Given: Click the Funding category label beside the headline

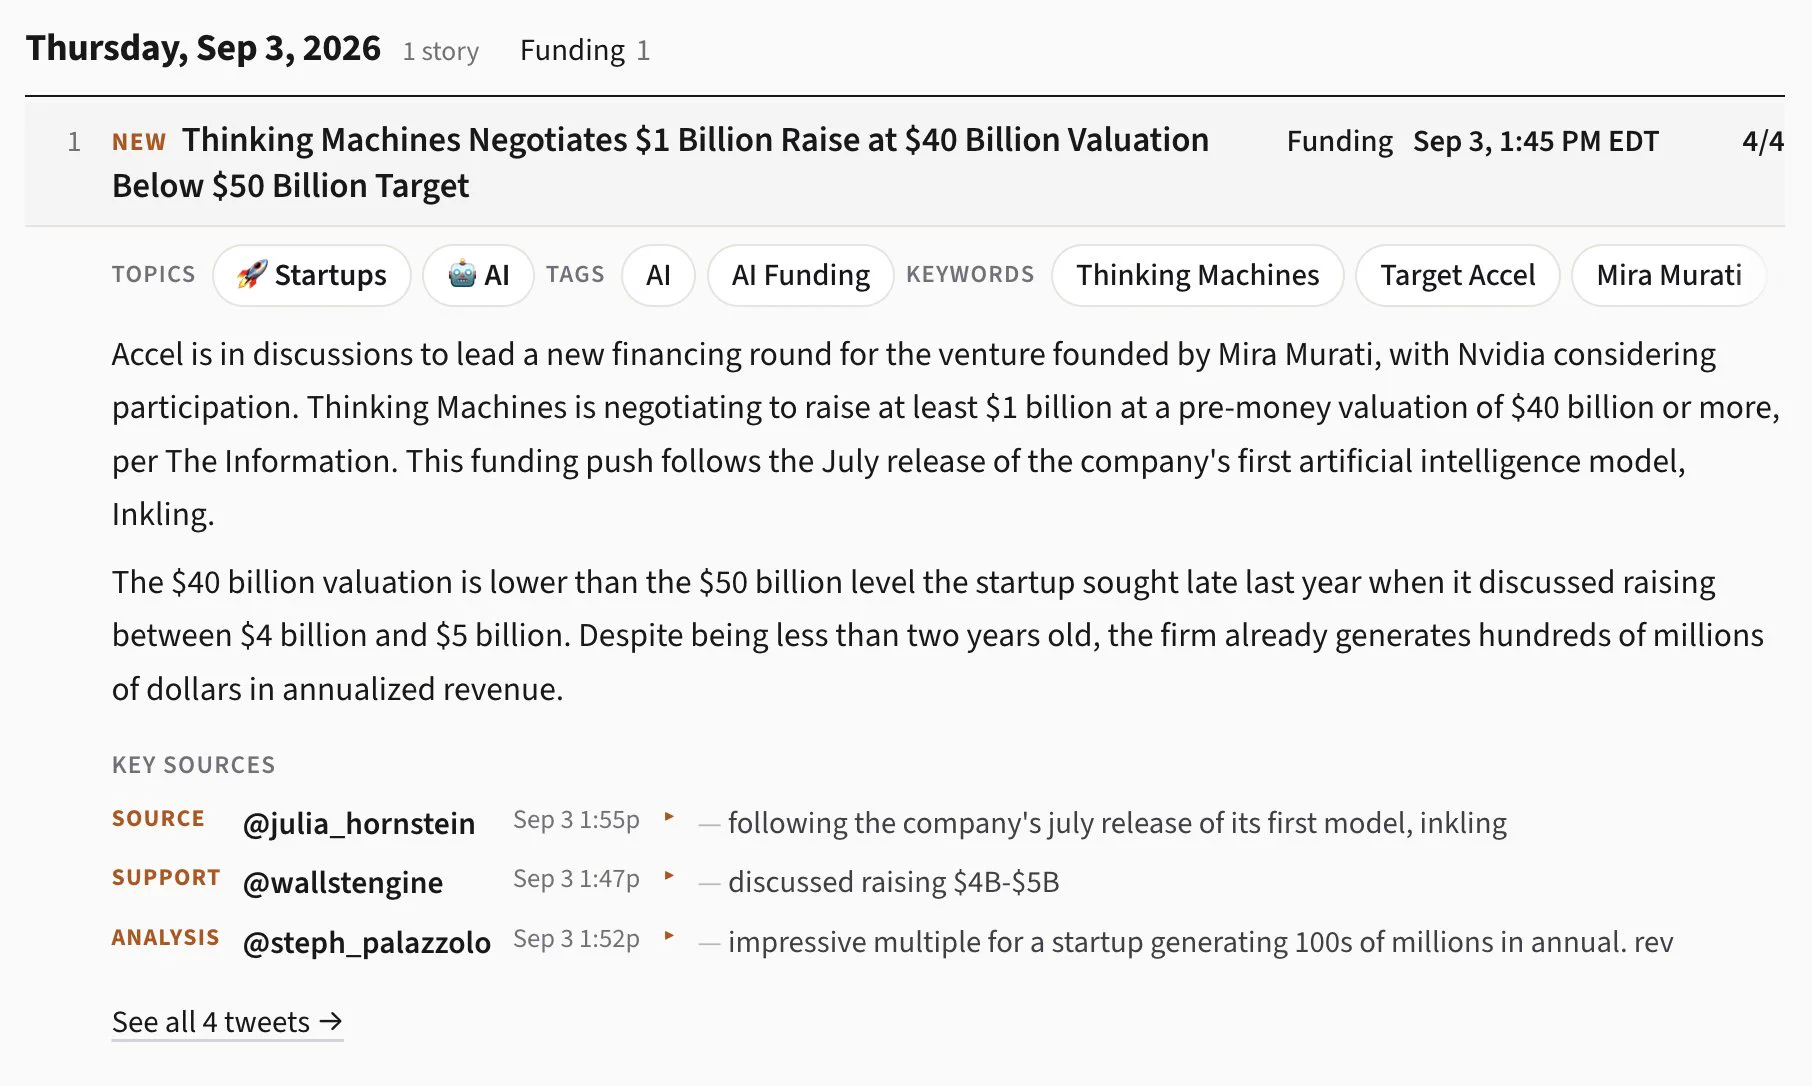Looking at the screenshot, I should (x=1339, y=142).
